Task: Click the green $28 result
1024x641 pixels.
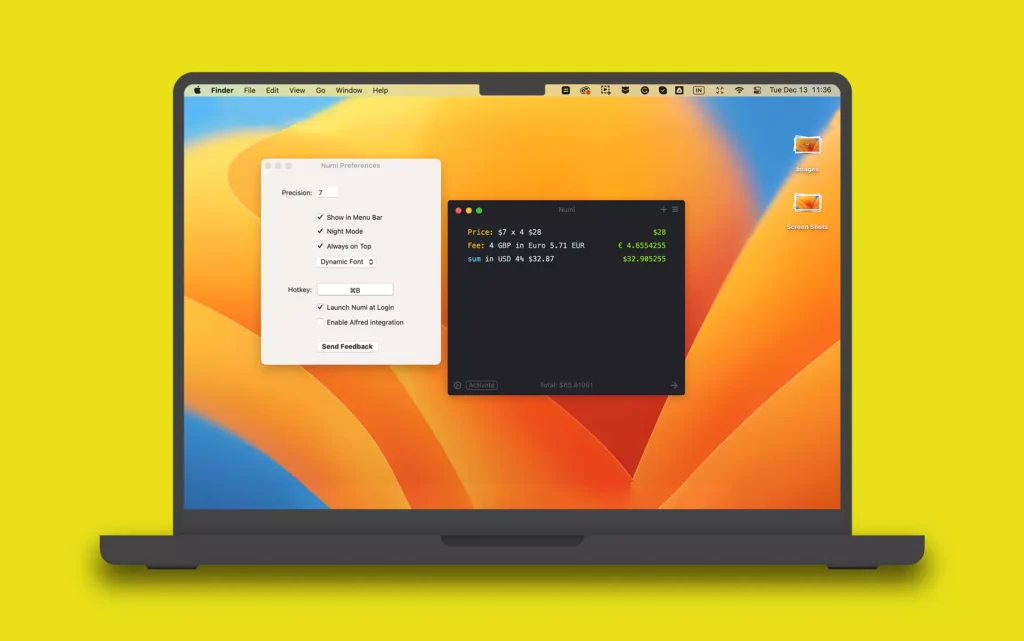Action: click(660, 232)
